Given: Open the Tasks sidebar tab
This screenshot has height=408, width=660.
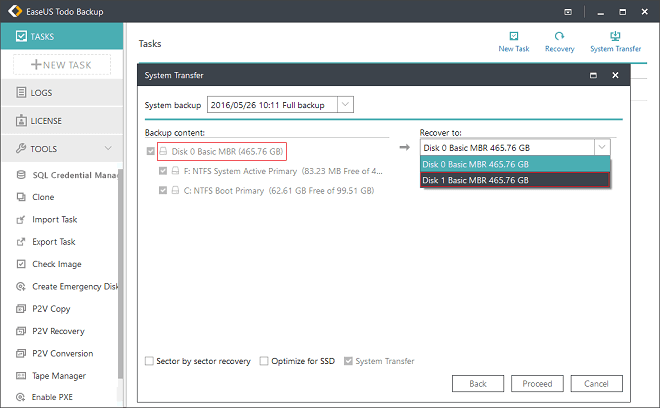Looking at the screenshot, I should point(62,36).
